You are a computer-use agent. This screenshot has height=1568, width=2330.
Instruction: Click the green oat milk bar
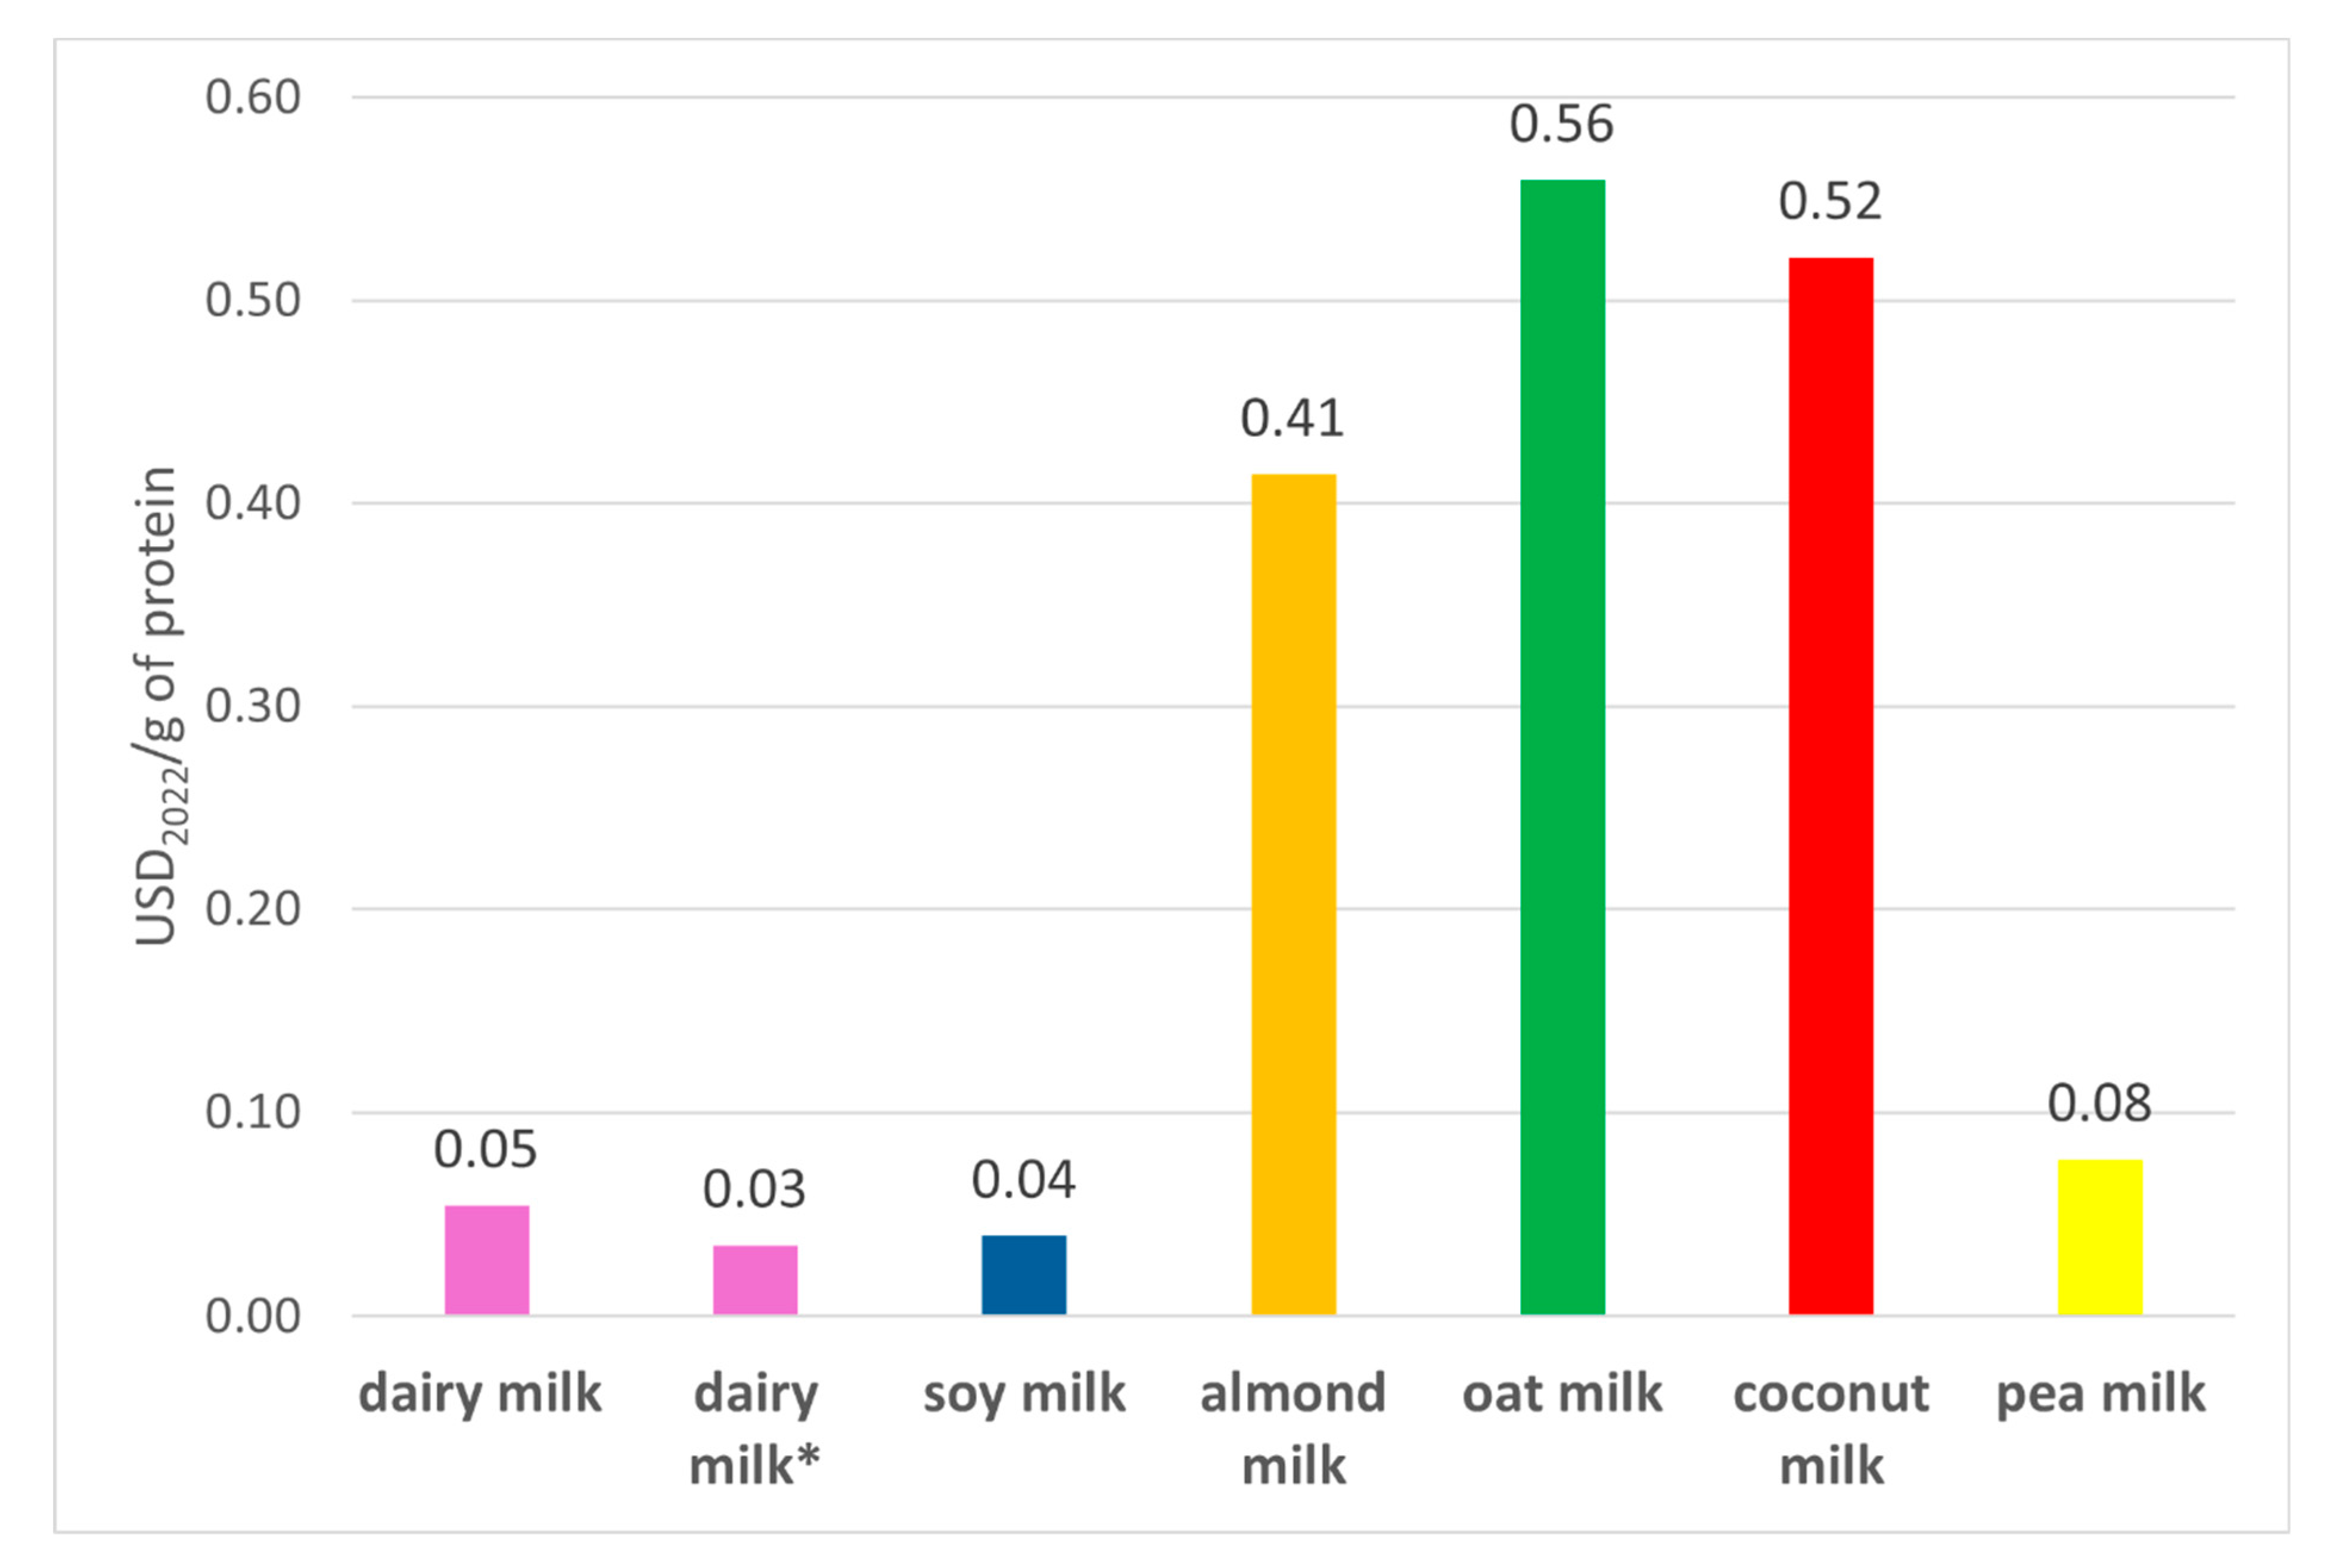point(1562,747)
